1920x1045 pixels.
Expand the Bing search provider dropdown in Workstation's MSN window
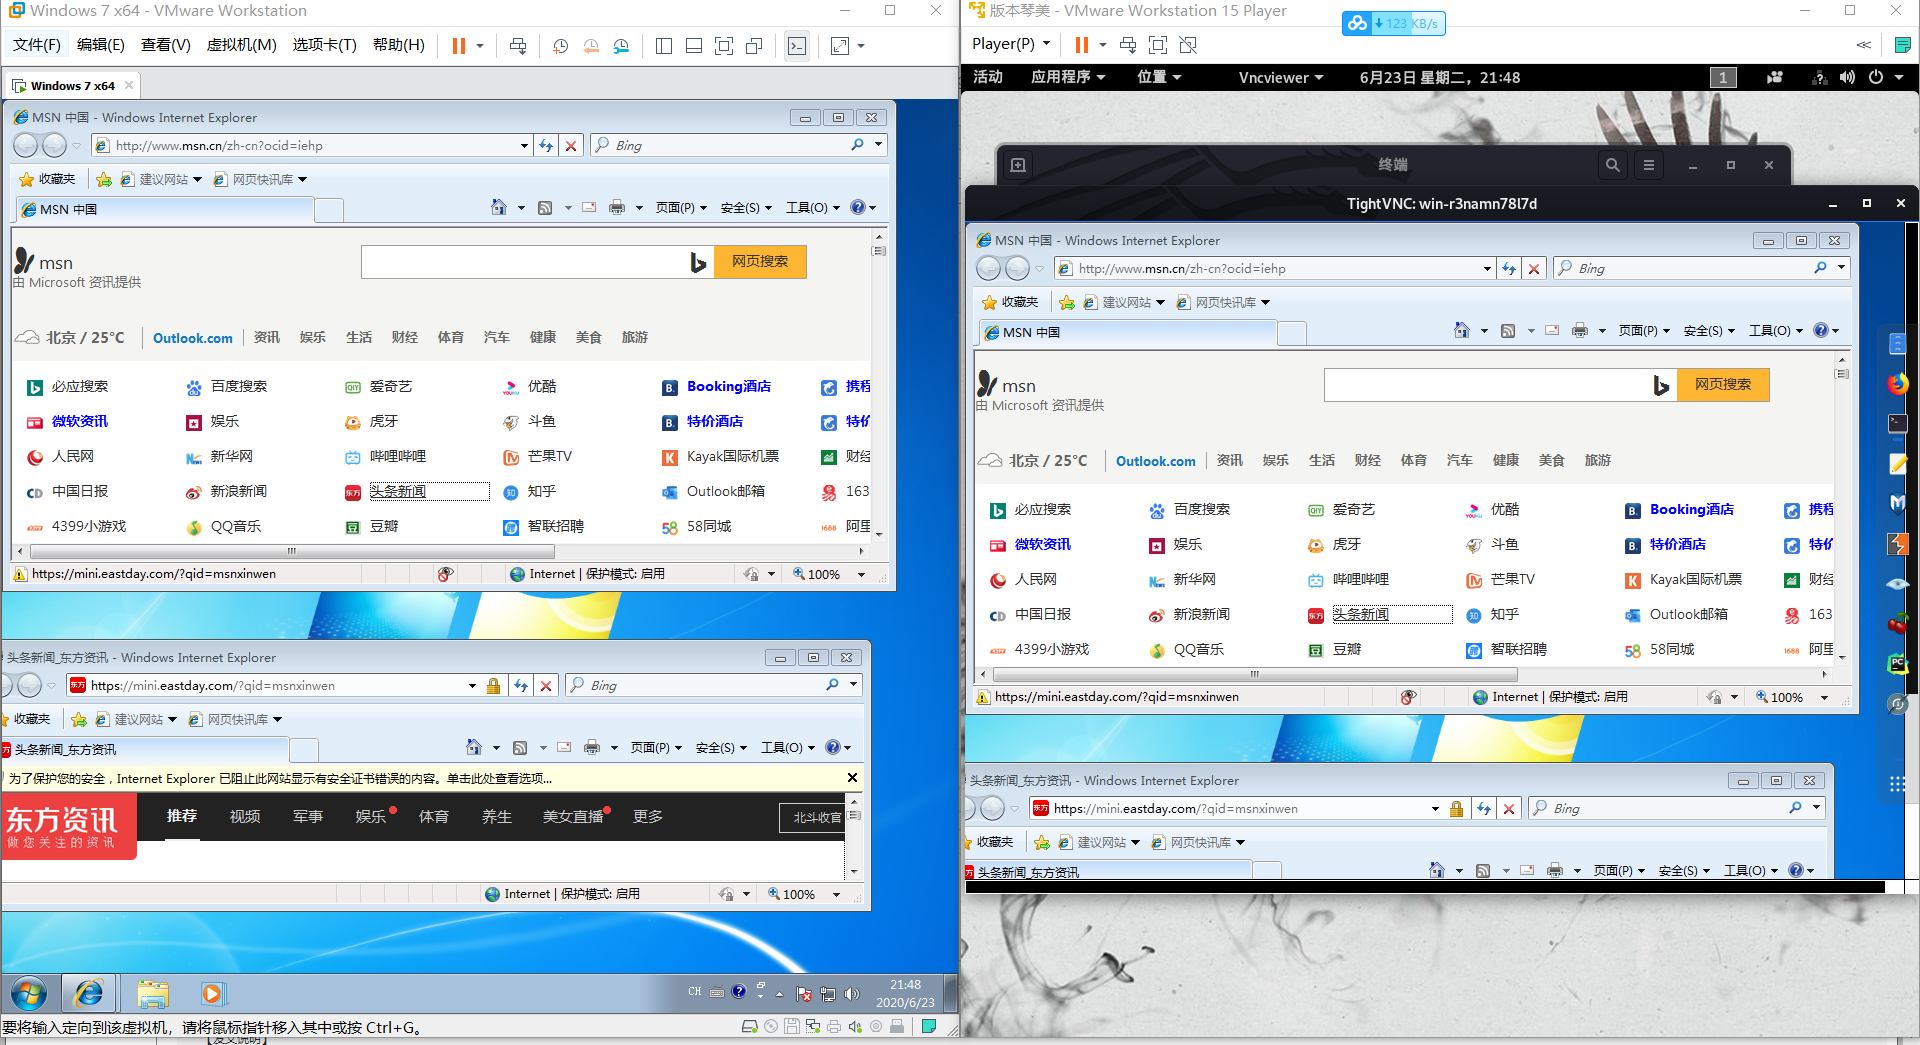tap(878, 145)
